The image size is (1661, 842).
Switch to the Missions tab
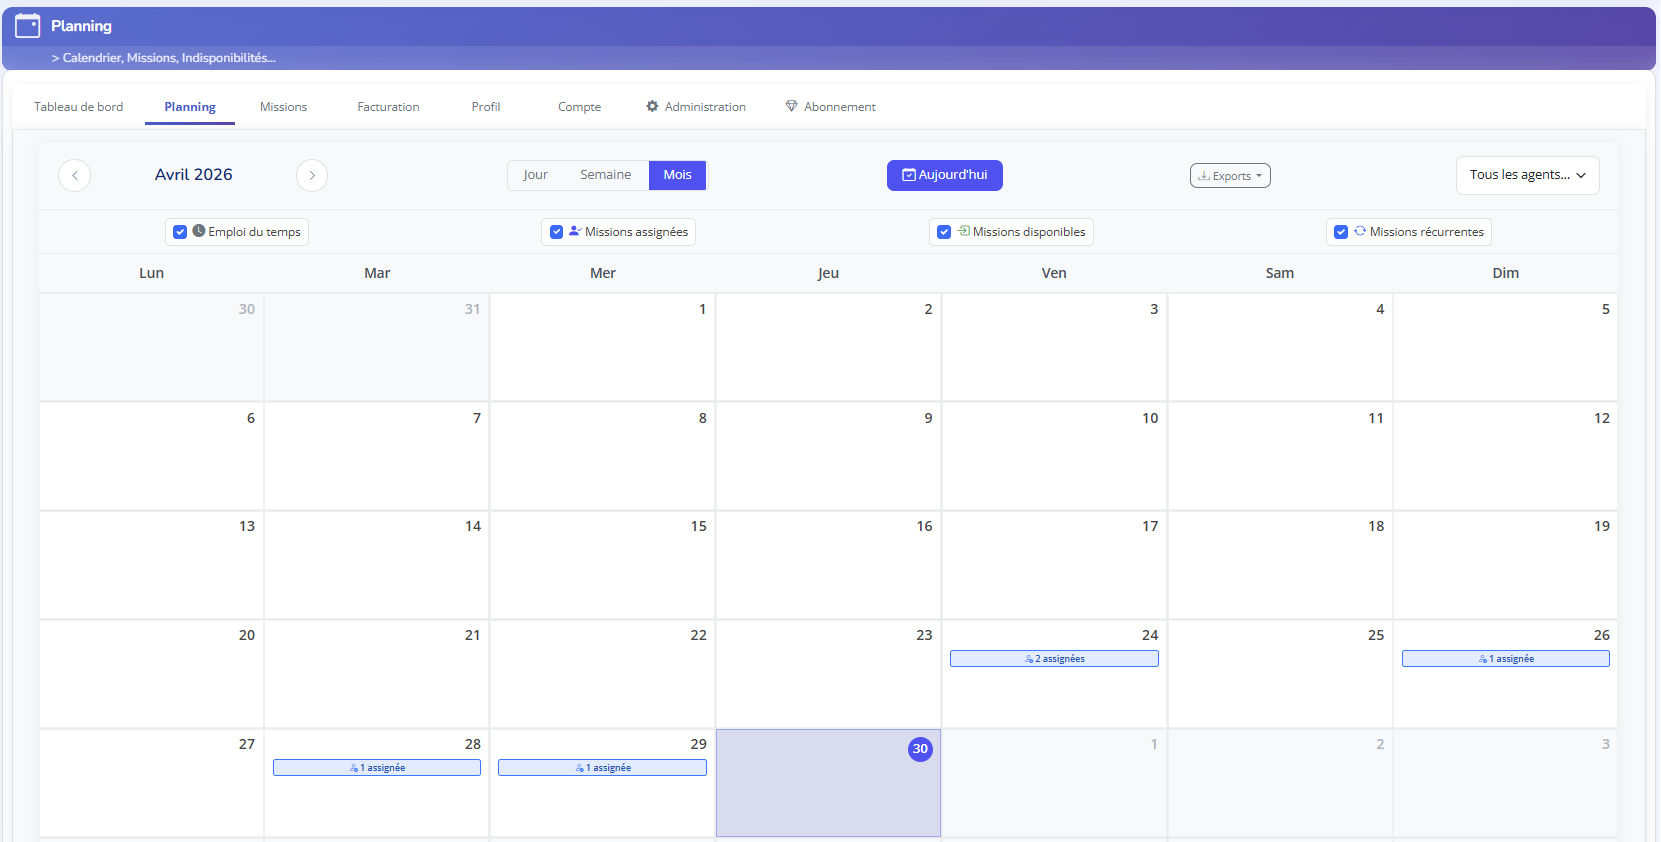tap(283, 107)
